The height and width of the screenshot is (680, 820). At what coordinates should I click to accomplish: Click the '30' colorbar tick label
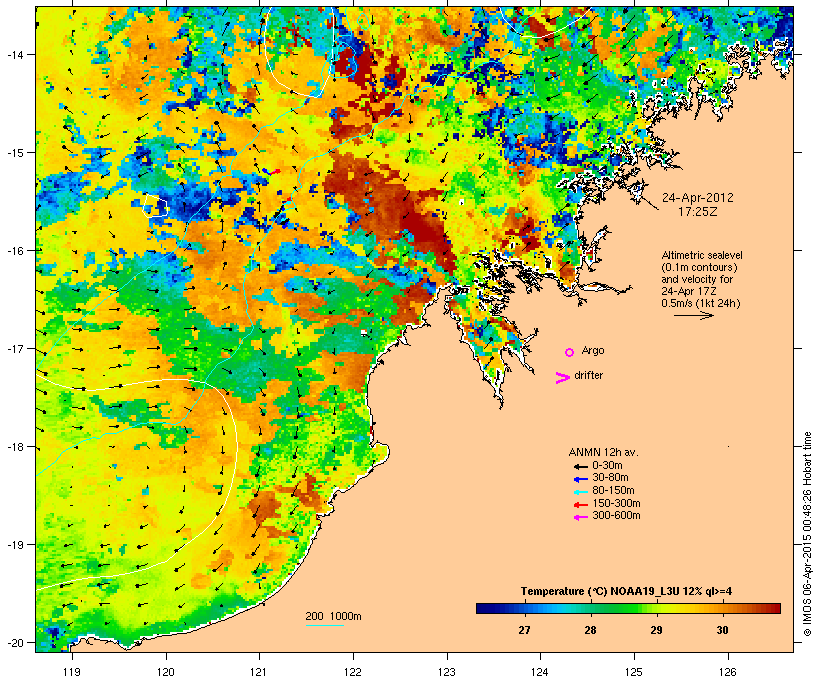(x=722, y=630)
